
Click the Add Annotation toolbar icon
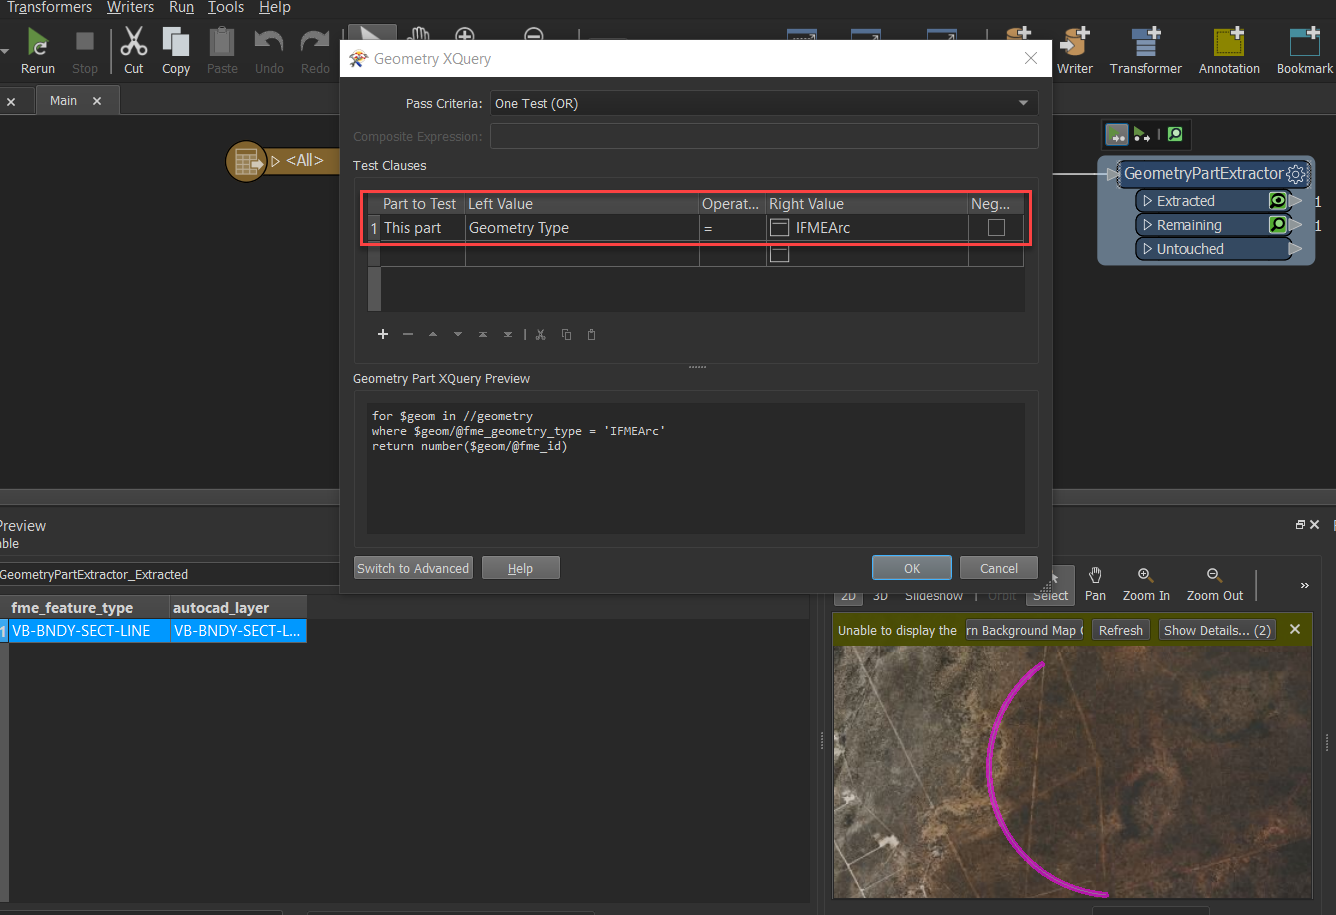[1229, 42]
